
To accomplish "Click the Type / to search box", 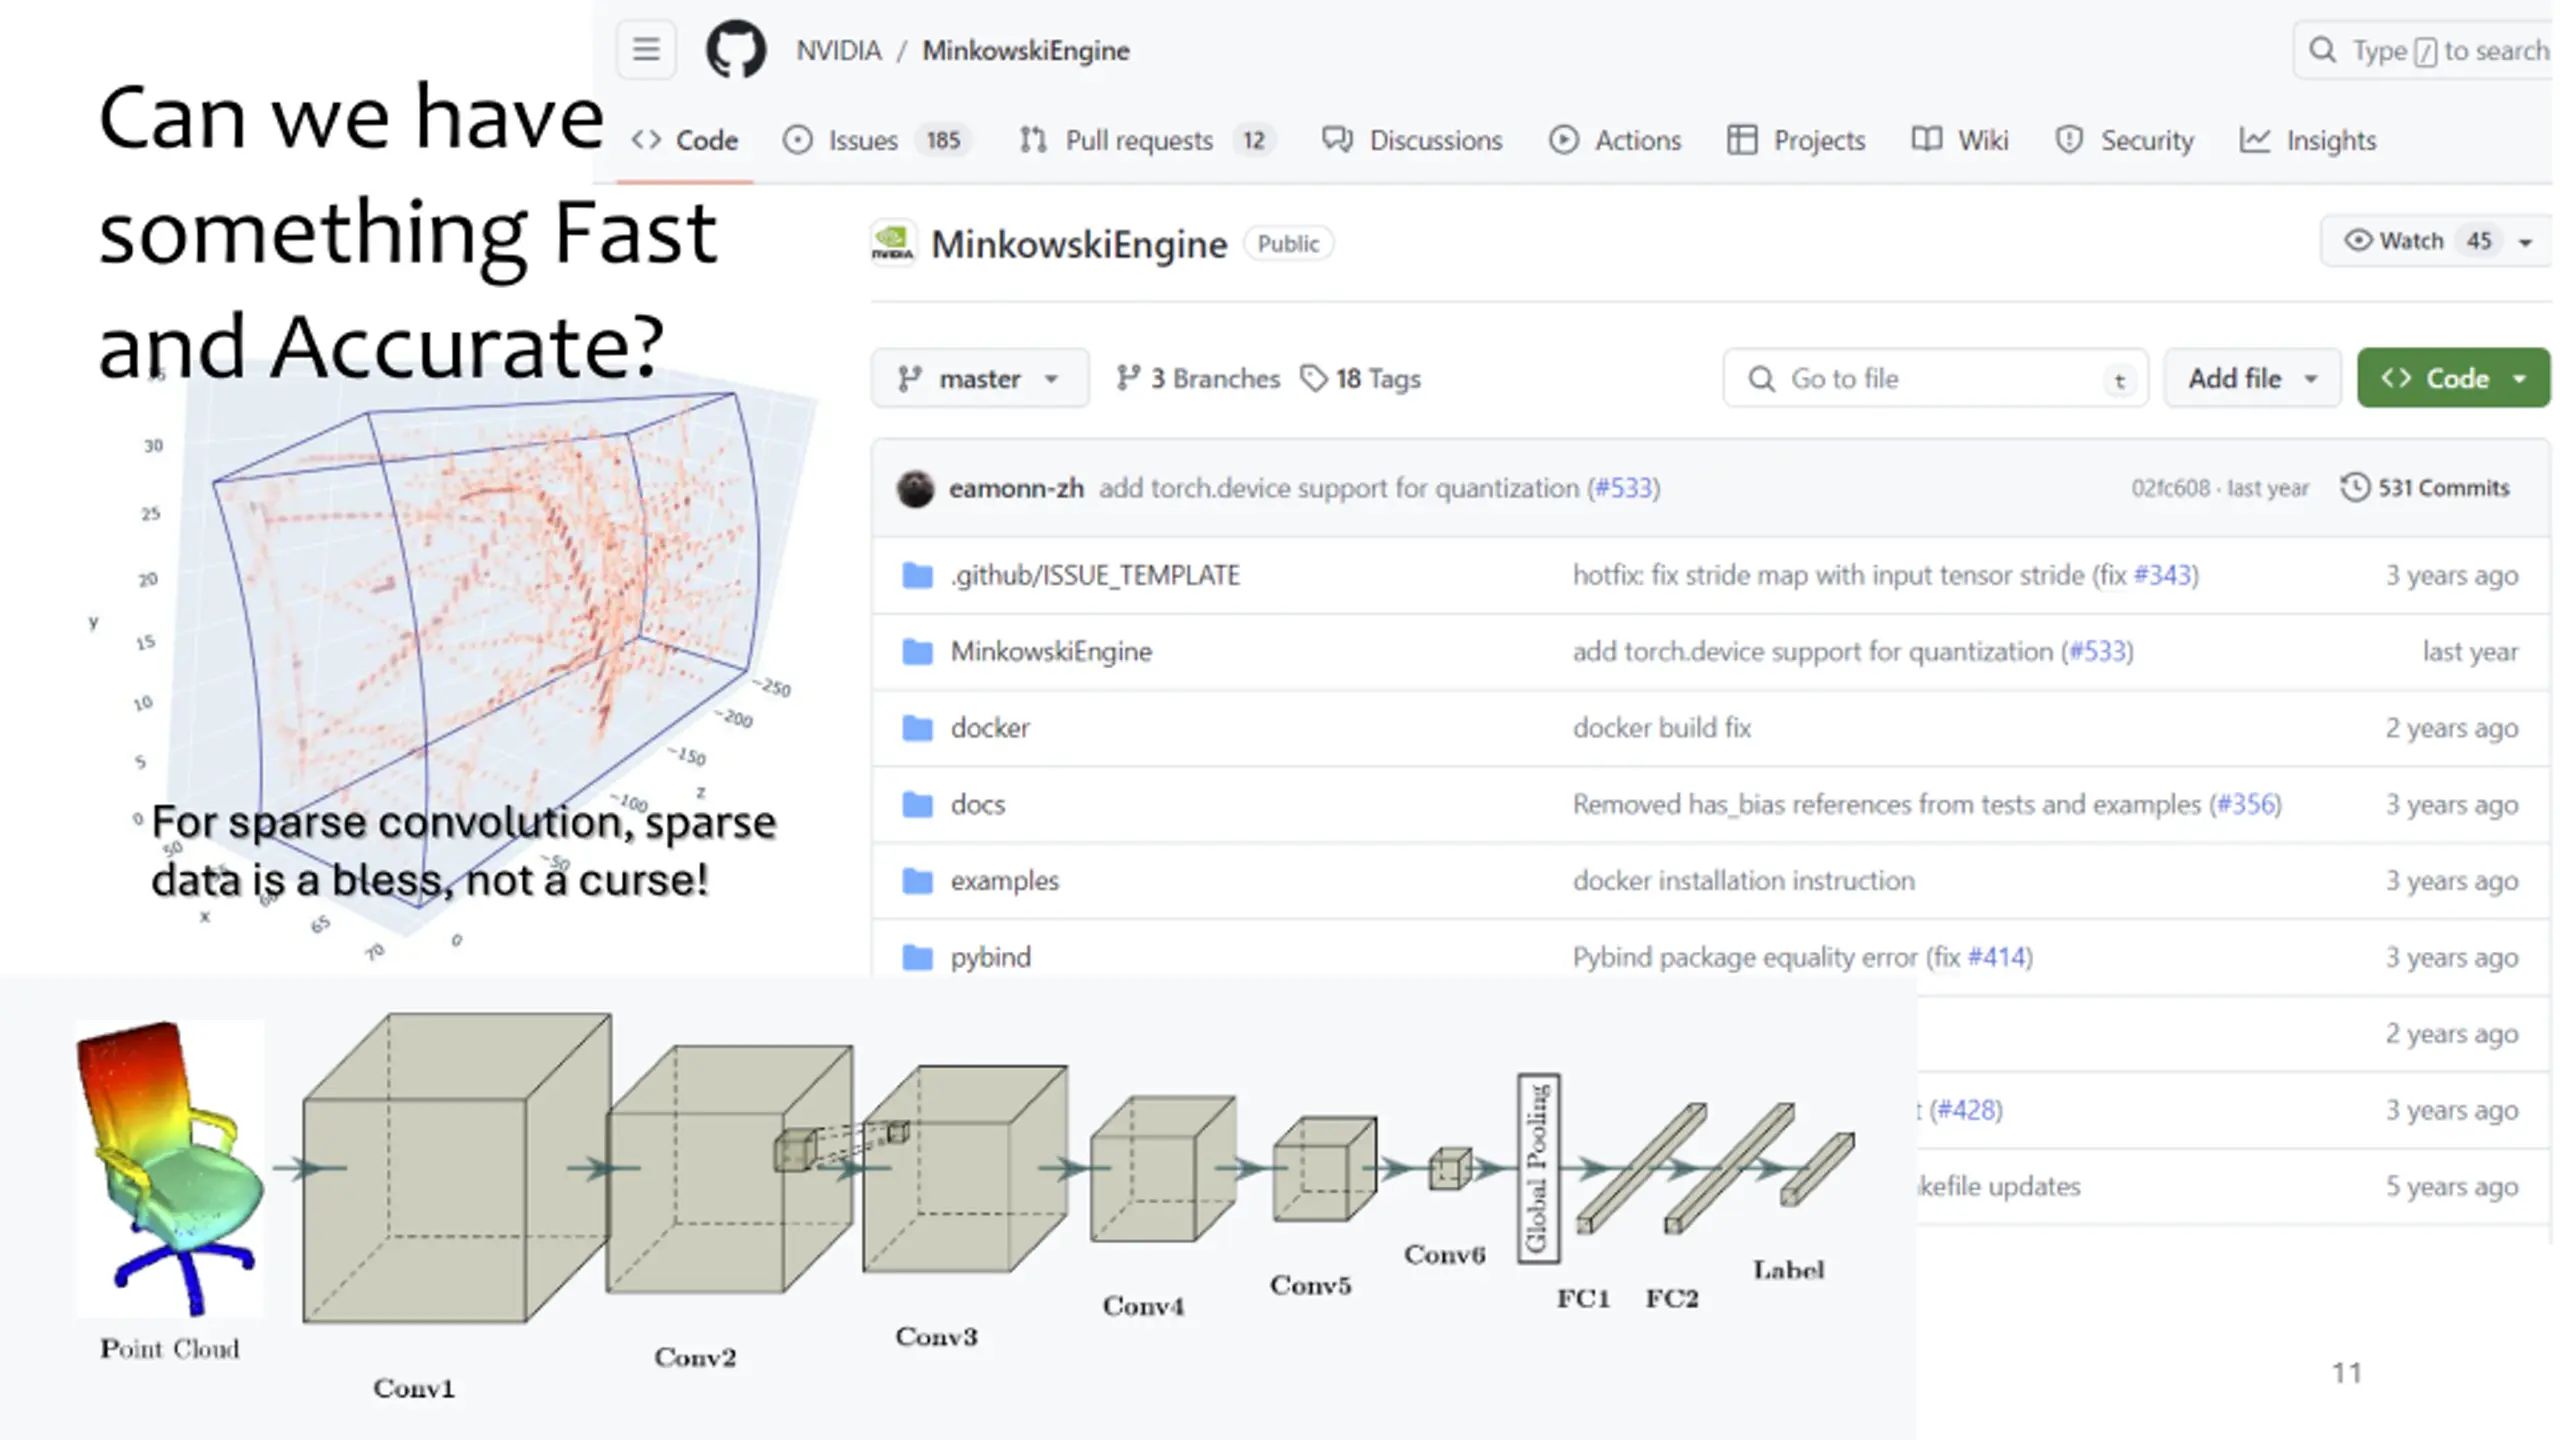I will [x=2424, y=50].
